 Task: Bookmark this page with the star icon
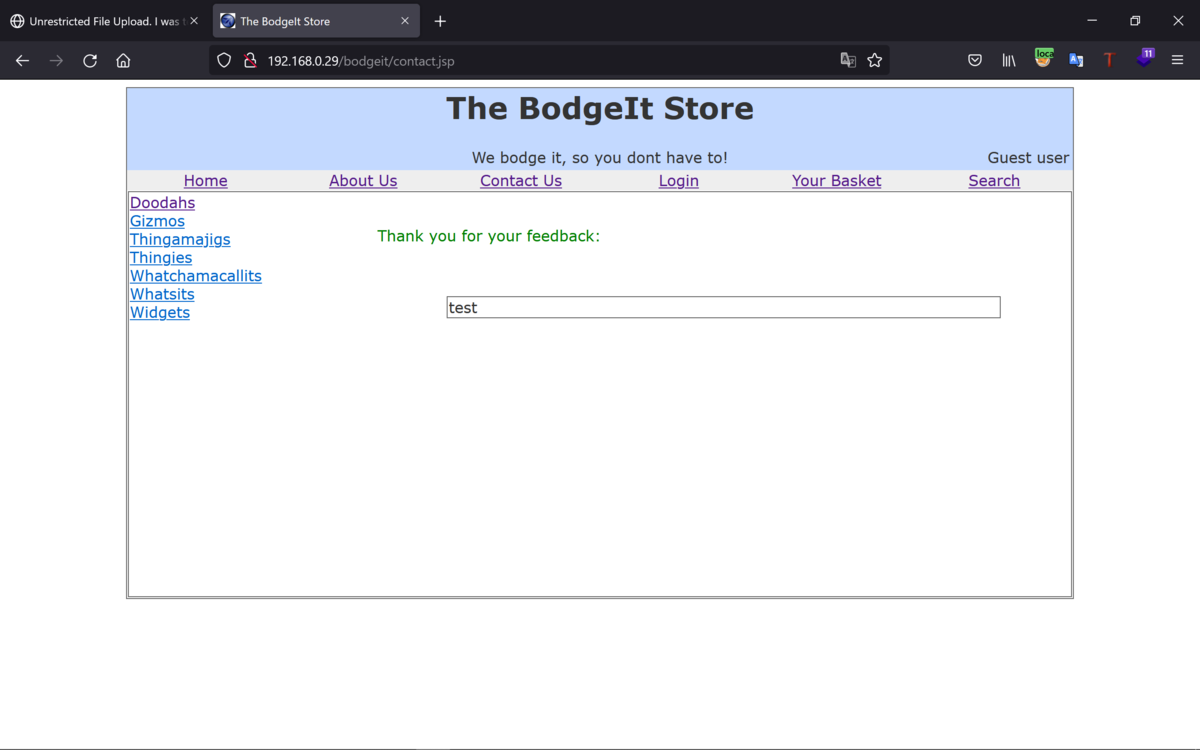pyautogui.click(x=875, y=61)
